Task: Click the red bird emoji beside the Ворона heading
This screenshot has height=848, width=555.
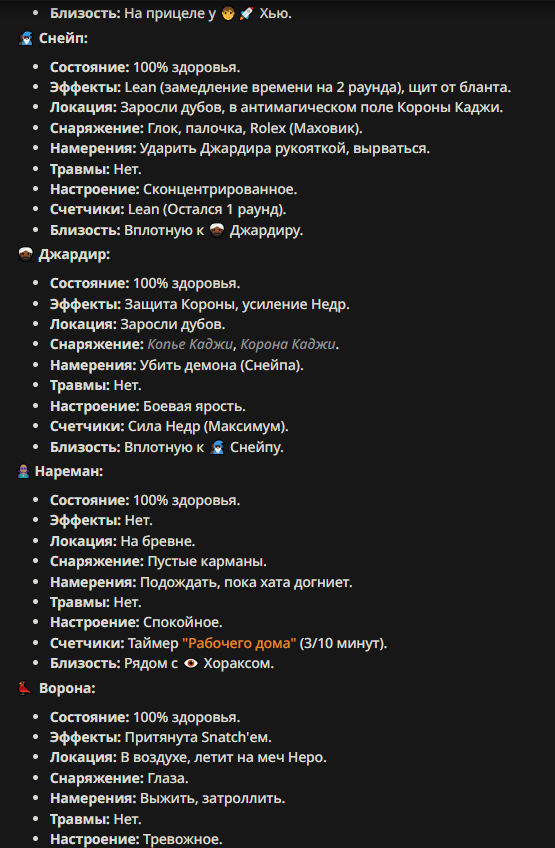Action: pyautogui.click(x=25, y=688)
